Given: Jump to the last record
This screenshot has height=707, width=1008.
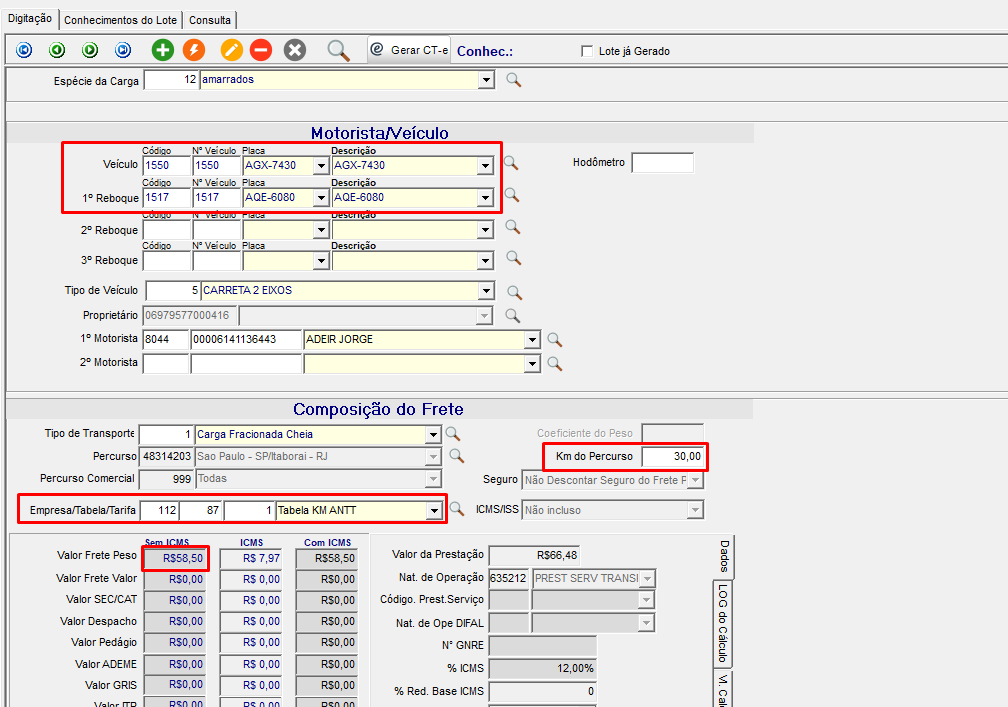Looking at the screenshot, I should pos(123,50).
